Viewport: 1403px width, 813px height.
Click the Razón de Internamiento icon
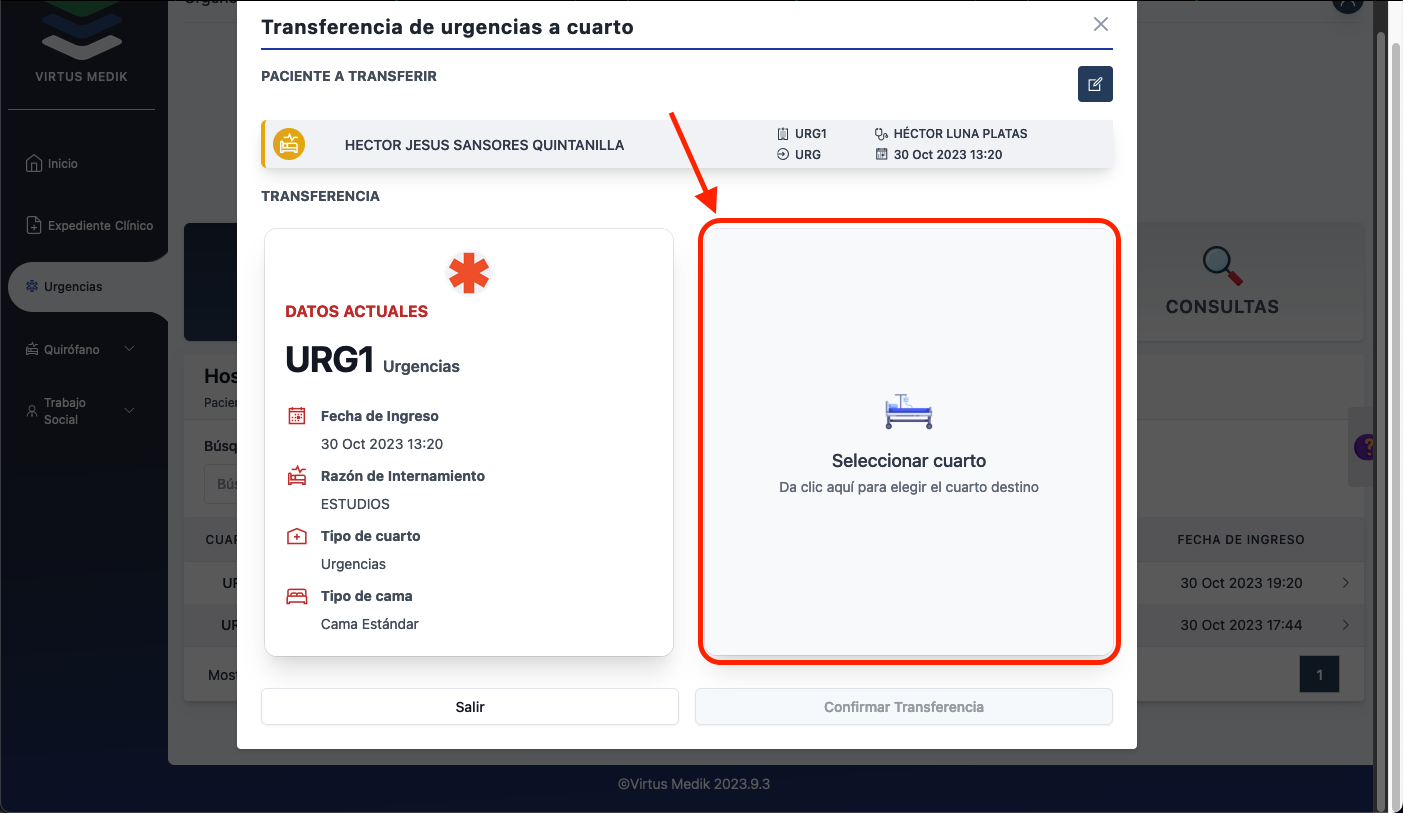(x=297, y=476)
